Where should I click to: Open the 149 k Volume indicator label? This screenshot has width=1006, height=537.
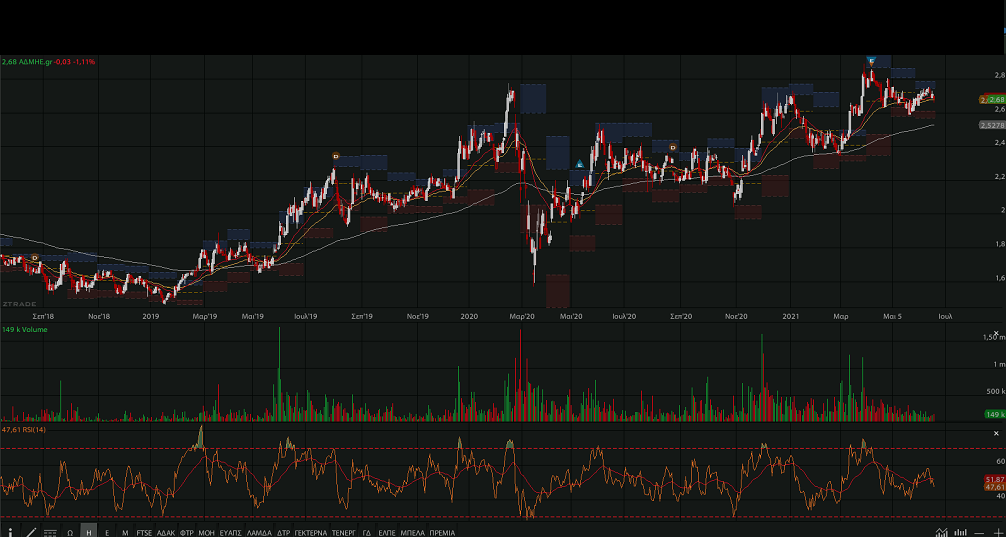pyautogui.click(x=24, y=328)
